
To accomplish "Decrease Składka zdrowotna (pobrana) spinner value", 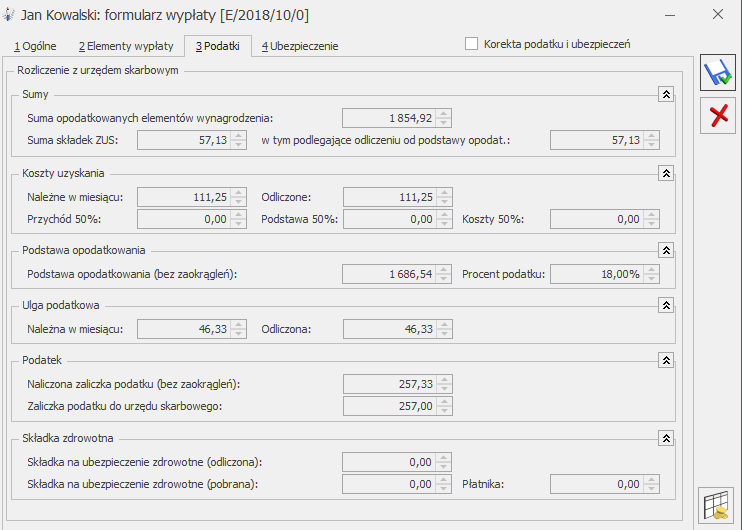I will point(444,489).
